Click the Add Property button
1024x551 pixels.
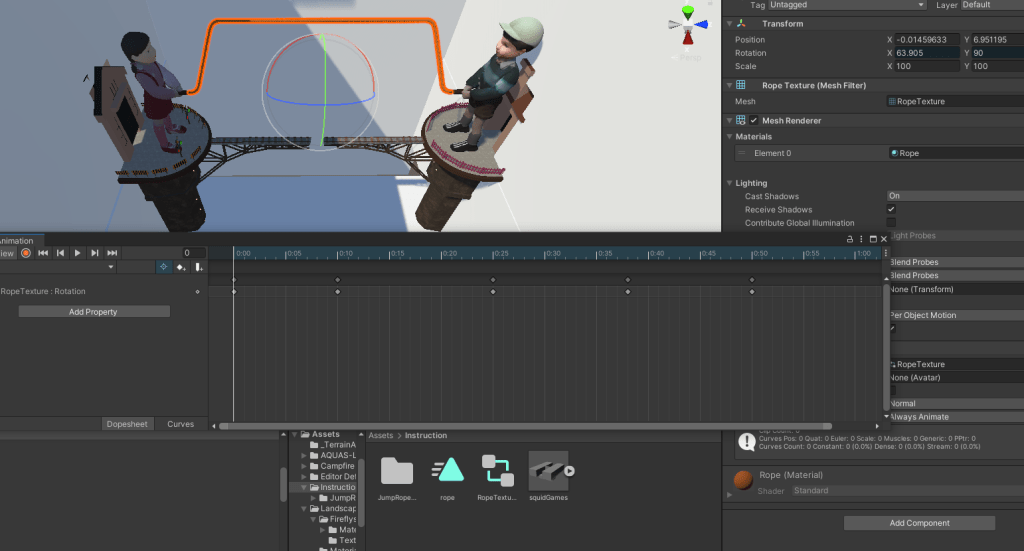point(94,312)
